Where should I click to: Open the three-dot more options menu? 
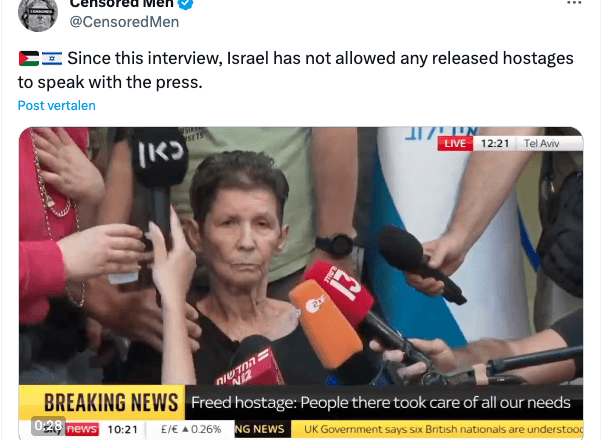[574, 3]
